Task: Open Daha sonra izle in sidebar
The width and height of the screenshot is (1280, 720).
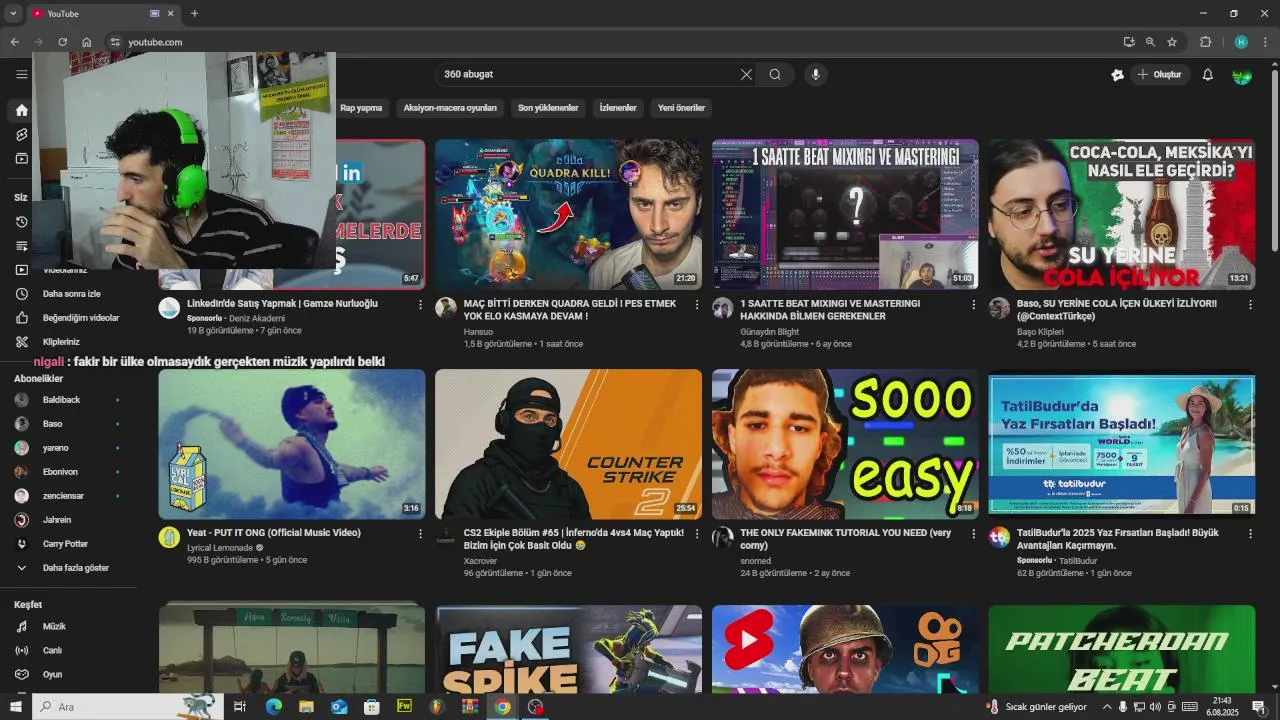Action: pos(72,294)
